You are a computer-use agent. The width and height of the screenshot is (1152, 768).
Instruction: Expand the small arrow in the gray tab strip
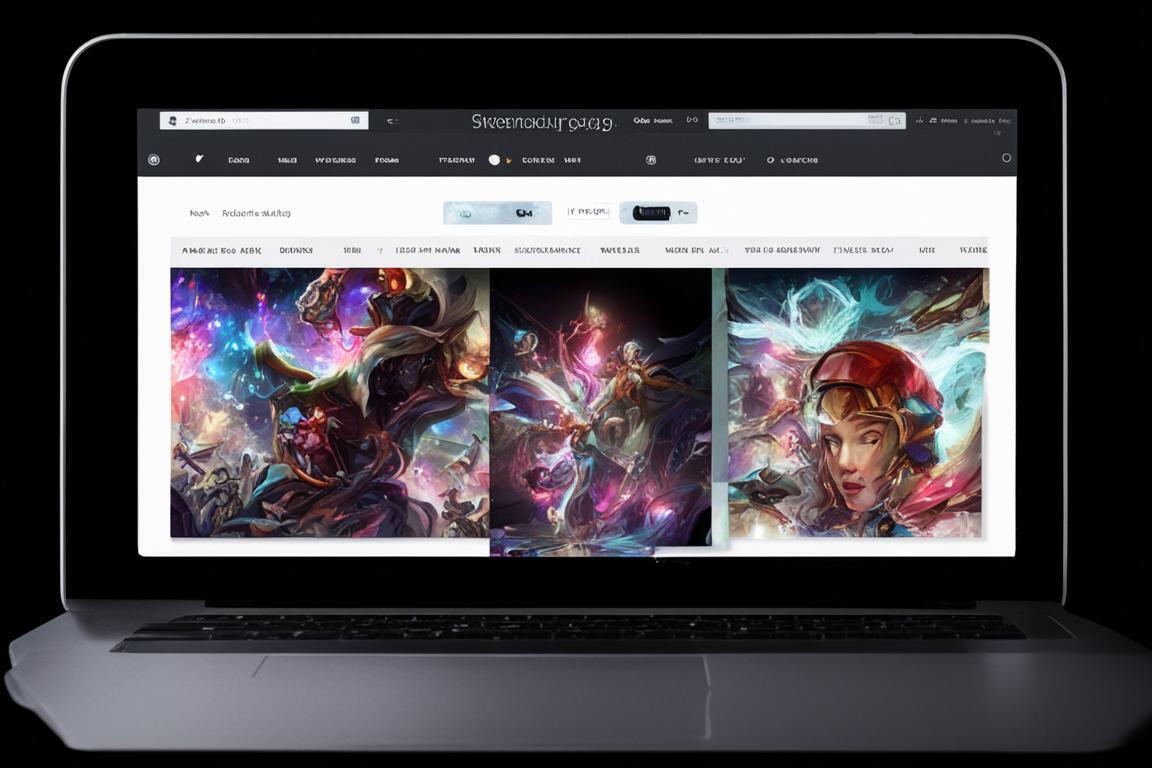pyautogui.click(x=380, y=251)
